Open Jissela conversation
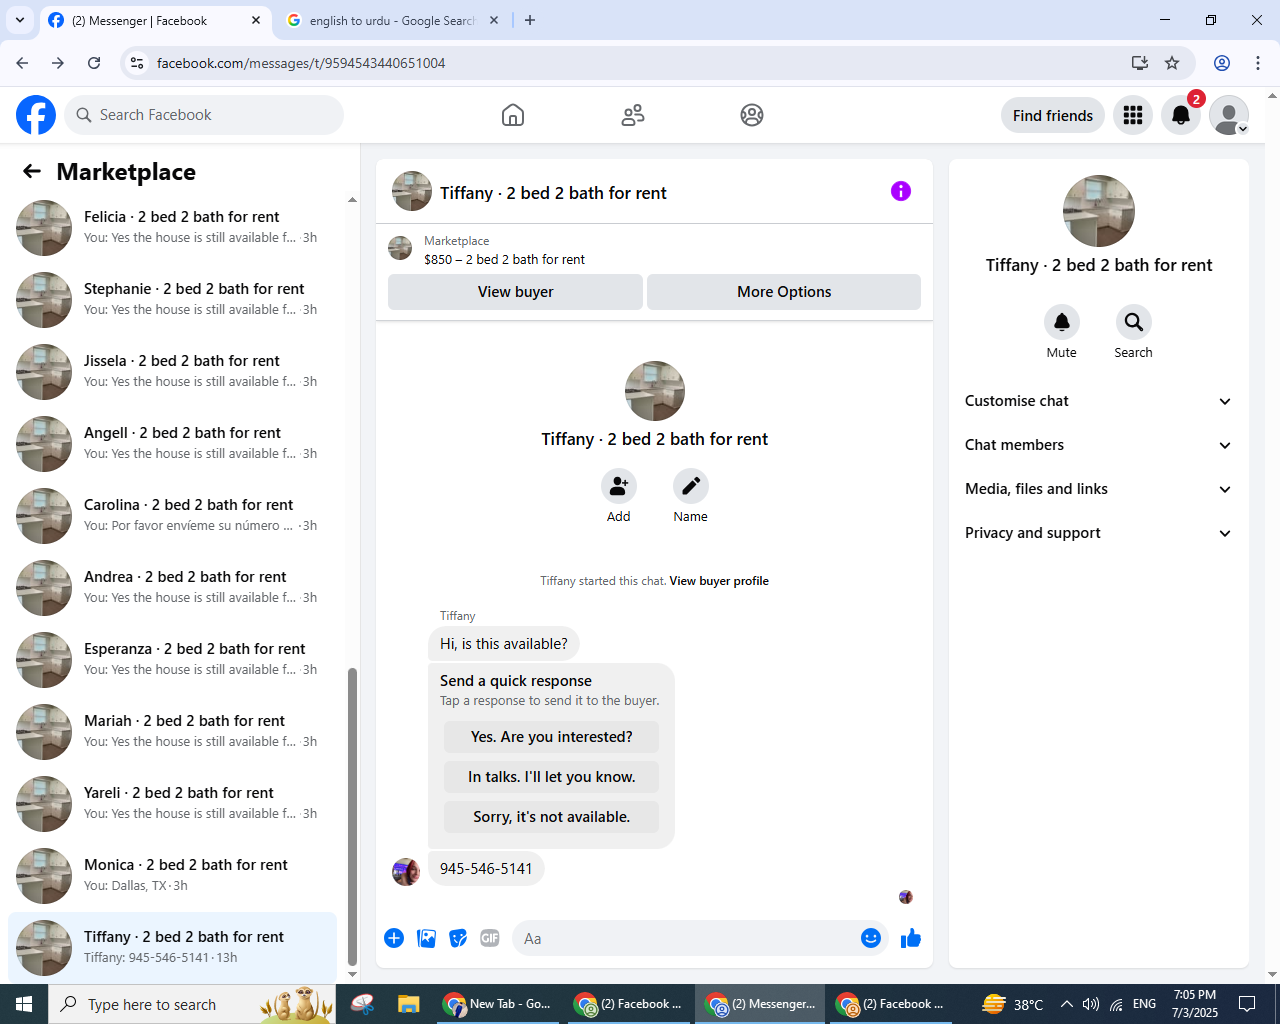Screen dimensions: 1280x1024 coord(172,372)
